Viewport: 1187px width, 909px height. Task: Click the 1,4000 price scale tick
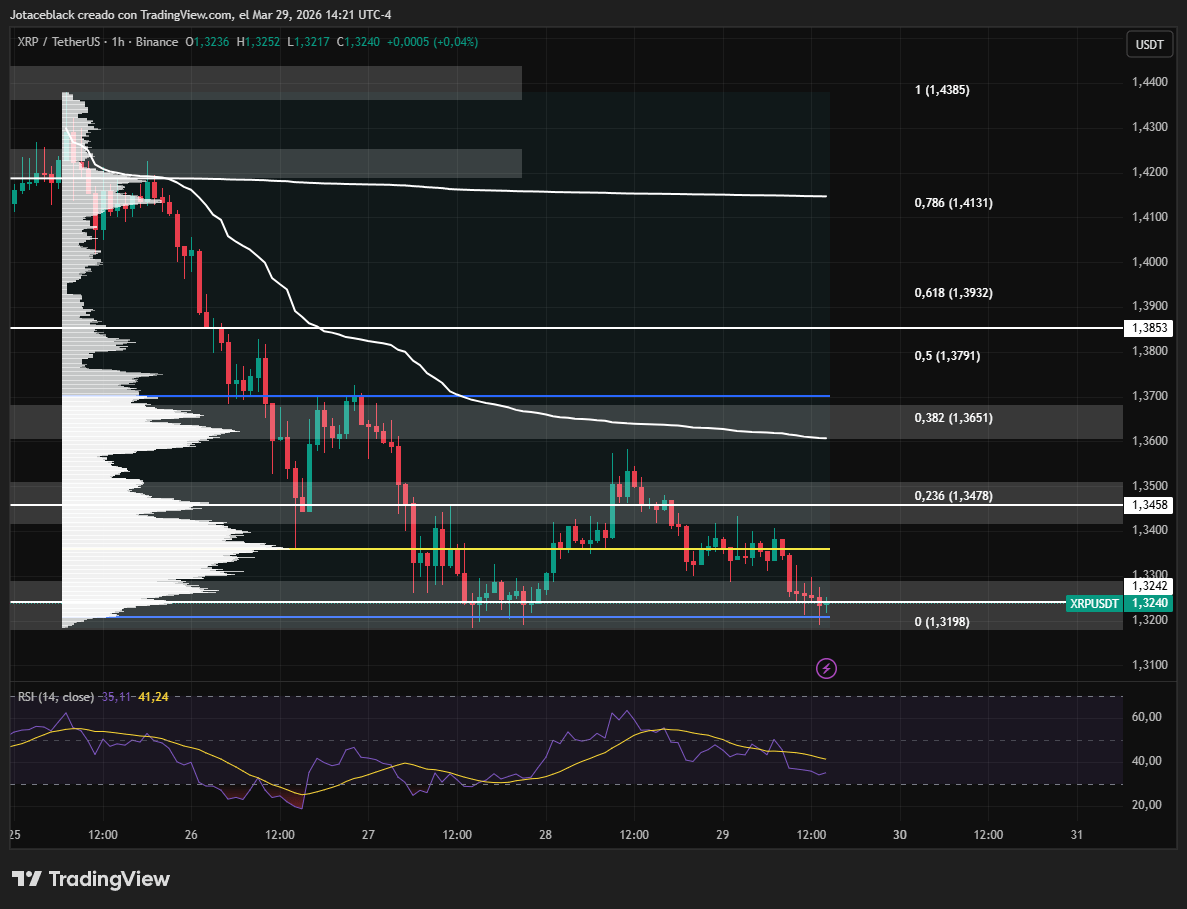pos(1148,261)
